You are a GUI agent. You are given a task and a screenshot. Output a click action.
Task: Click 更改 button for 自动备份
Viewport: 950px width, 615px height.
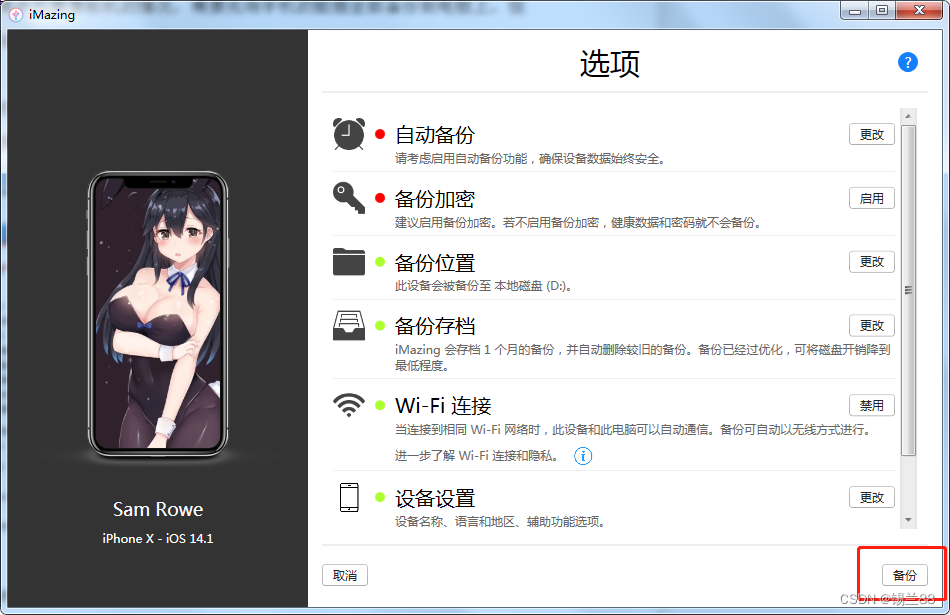tap(871, 135)
